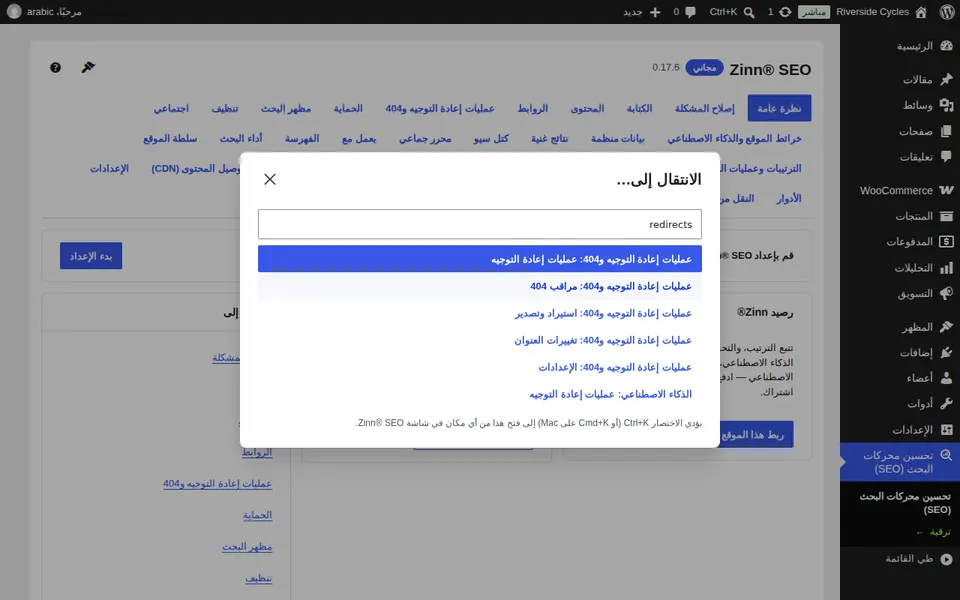The image size is (960, 600).
Task: Open the updates icon in the admin bar
Action: 785,12
